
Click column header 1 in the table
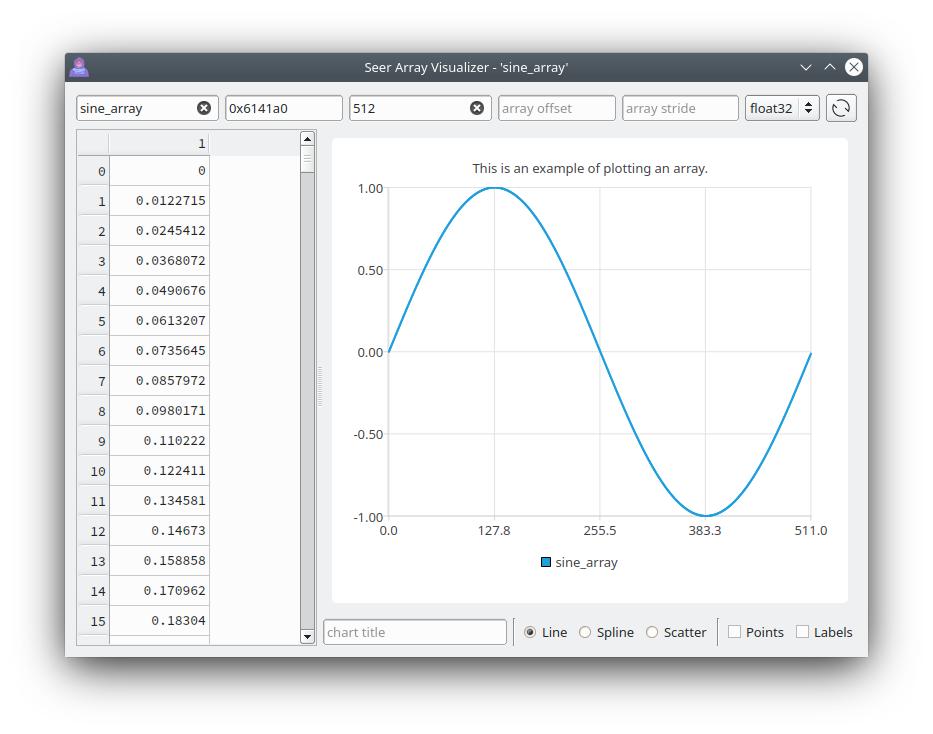[x=159, y=143]
